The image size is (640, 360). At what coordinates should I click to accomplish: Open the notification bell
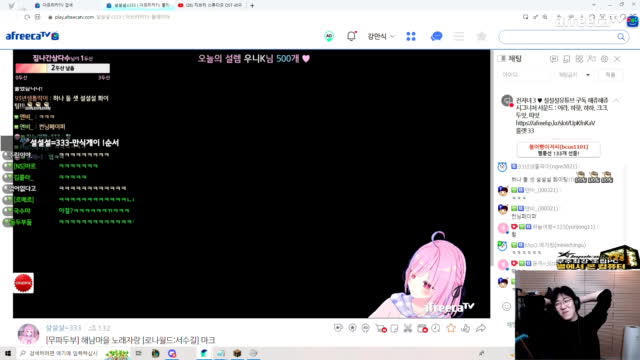point(351,36)
